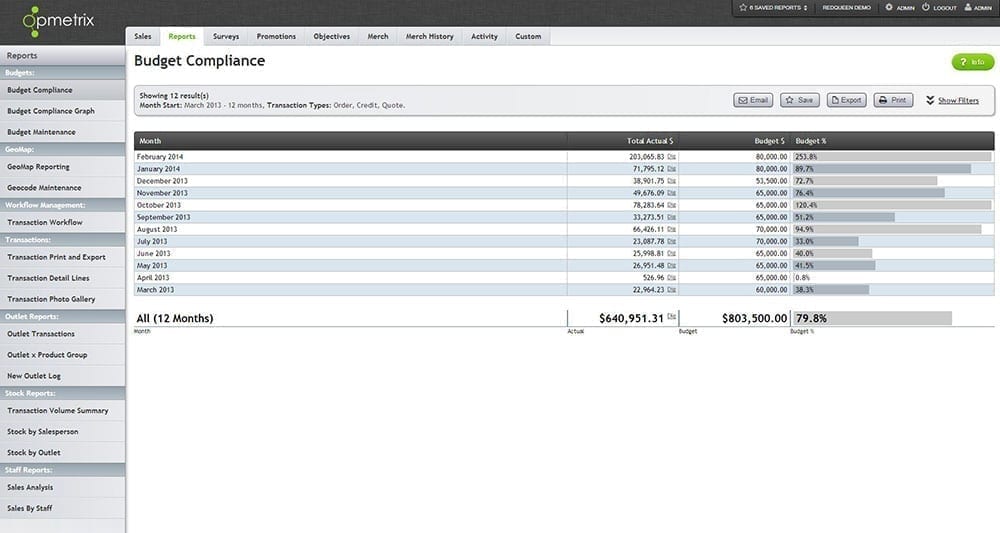The height and width of the screenshot is (533, 1000).
Task: Save this report
Action: [800, 100]
